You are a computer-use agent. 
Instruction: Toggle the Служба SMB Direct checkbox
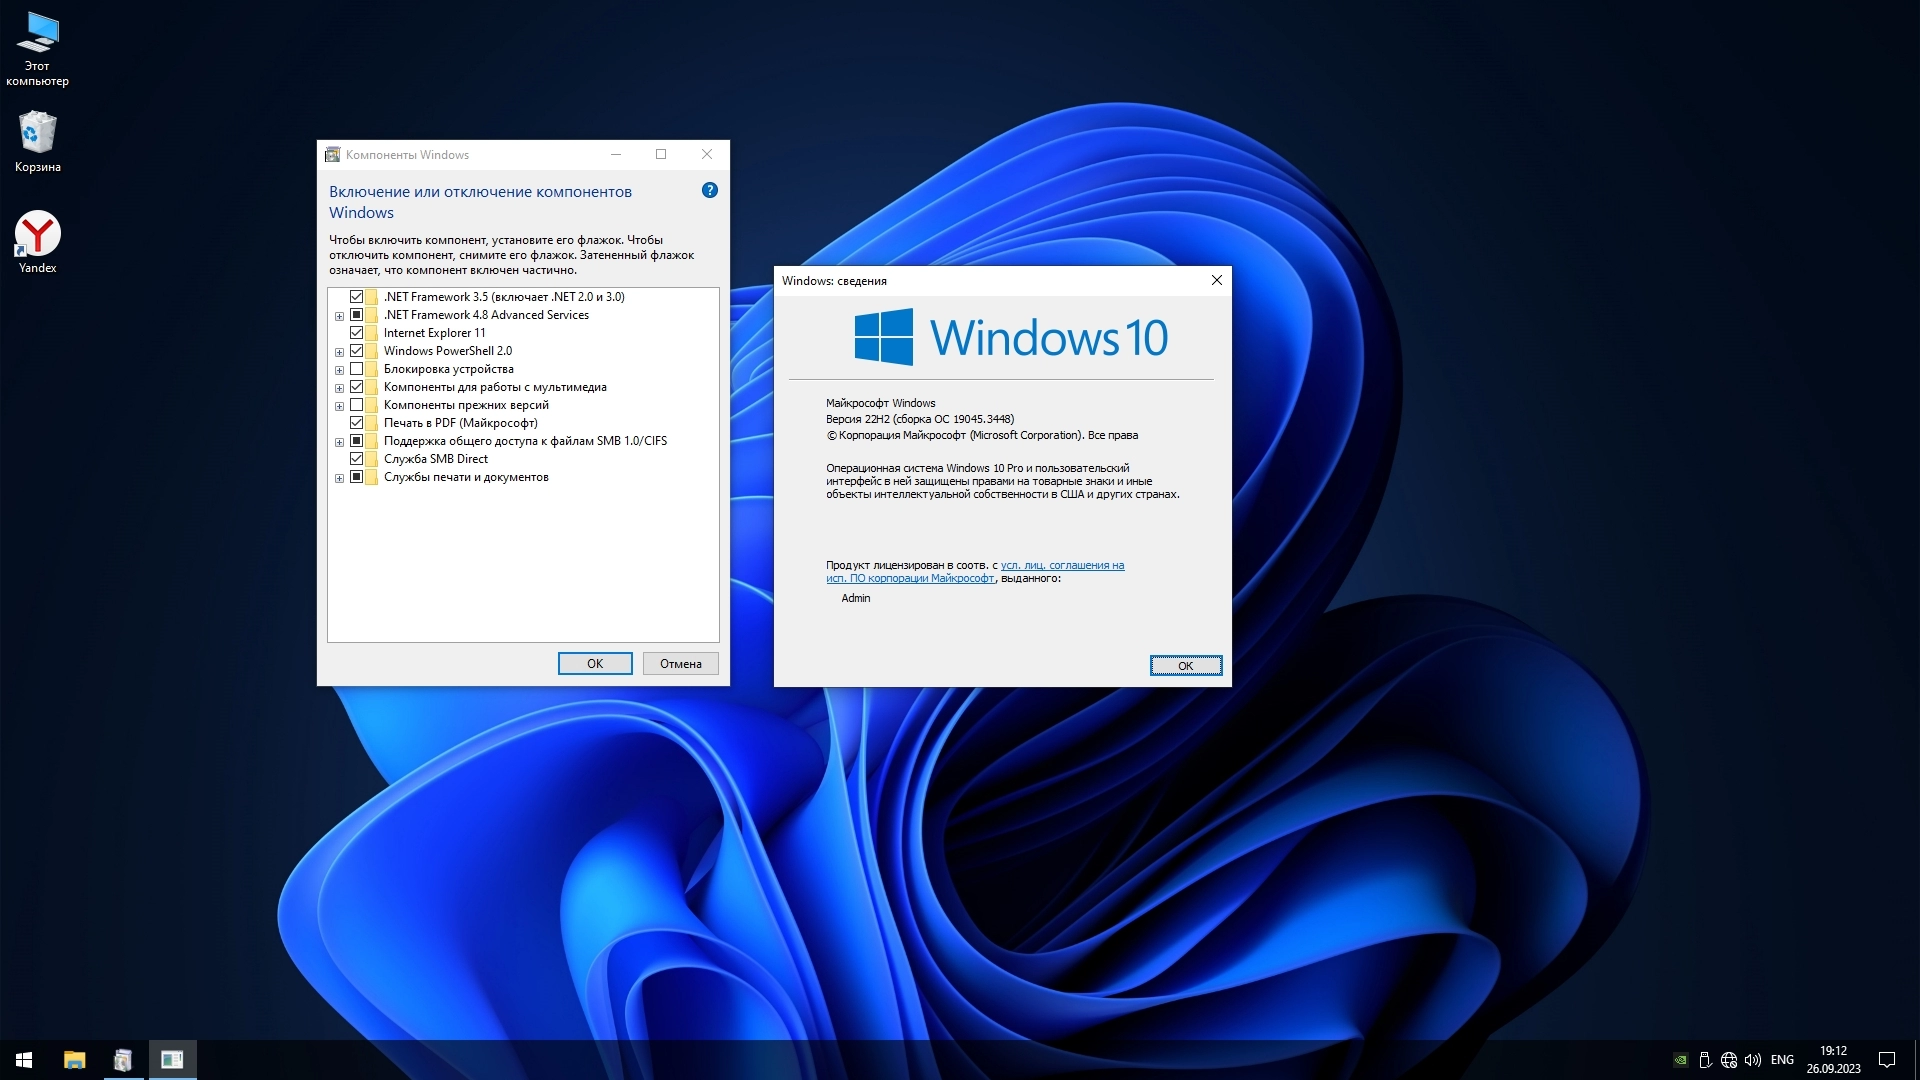[356, 459]
